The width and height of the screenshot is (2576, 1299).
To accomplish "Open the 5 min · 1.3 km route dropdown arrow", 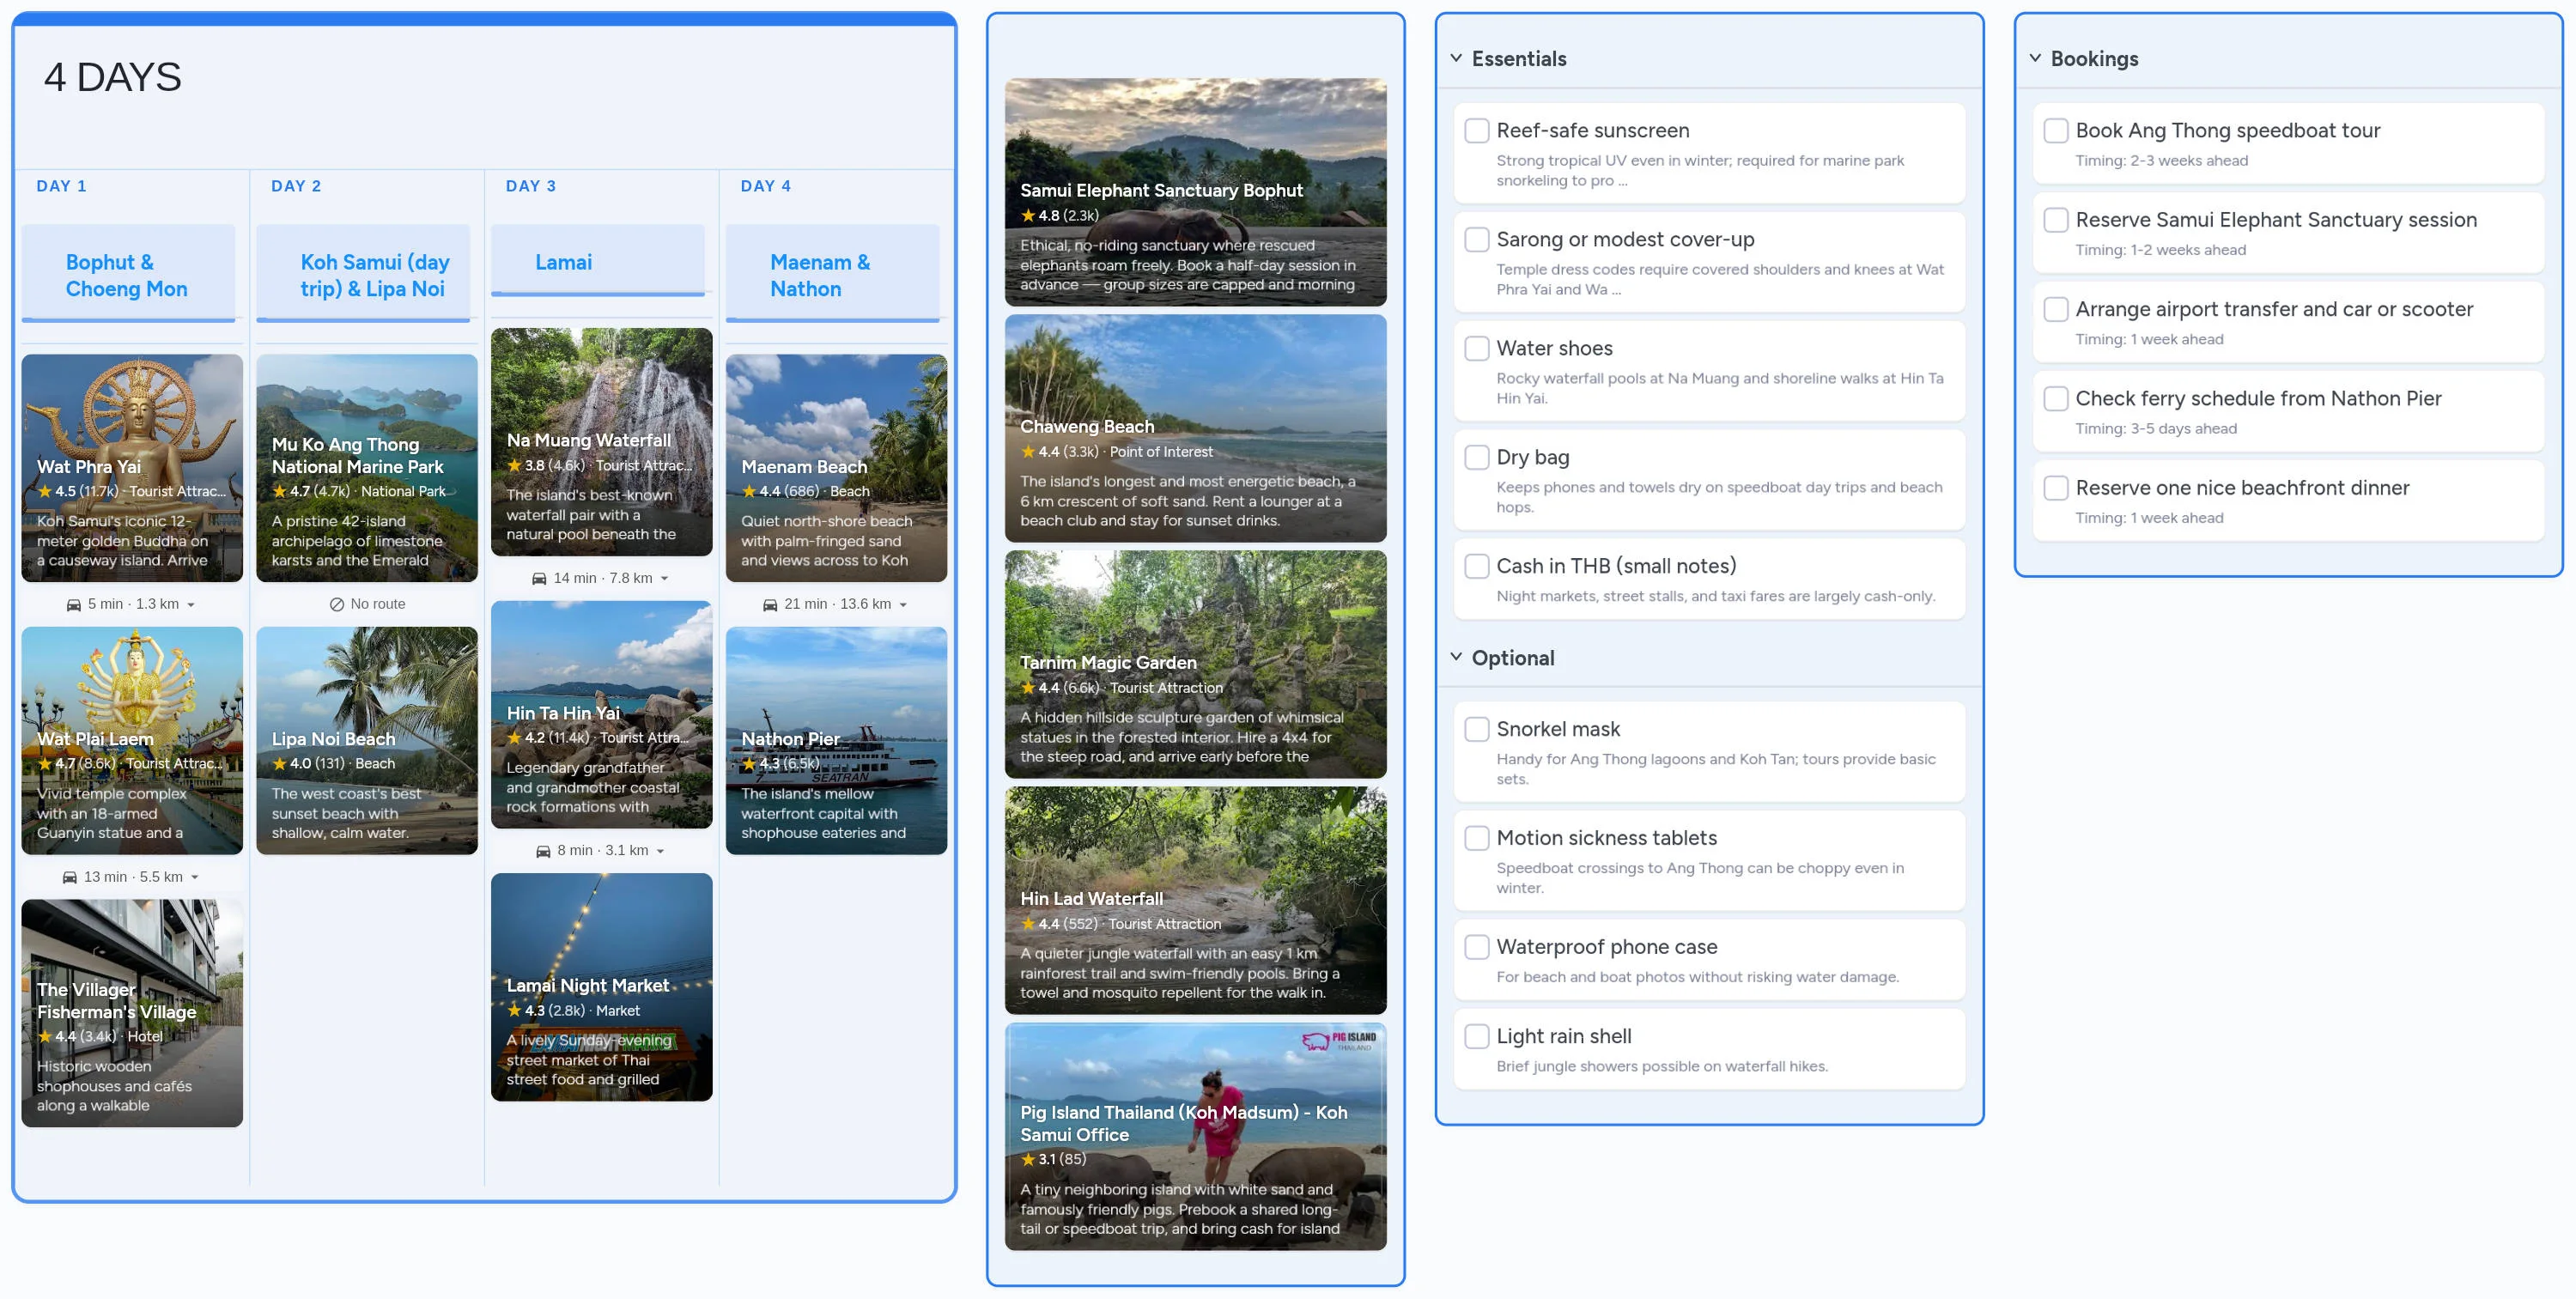I will click(191, 605).
